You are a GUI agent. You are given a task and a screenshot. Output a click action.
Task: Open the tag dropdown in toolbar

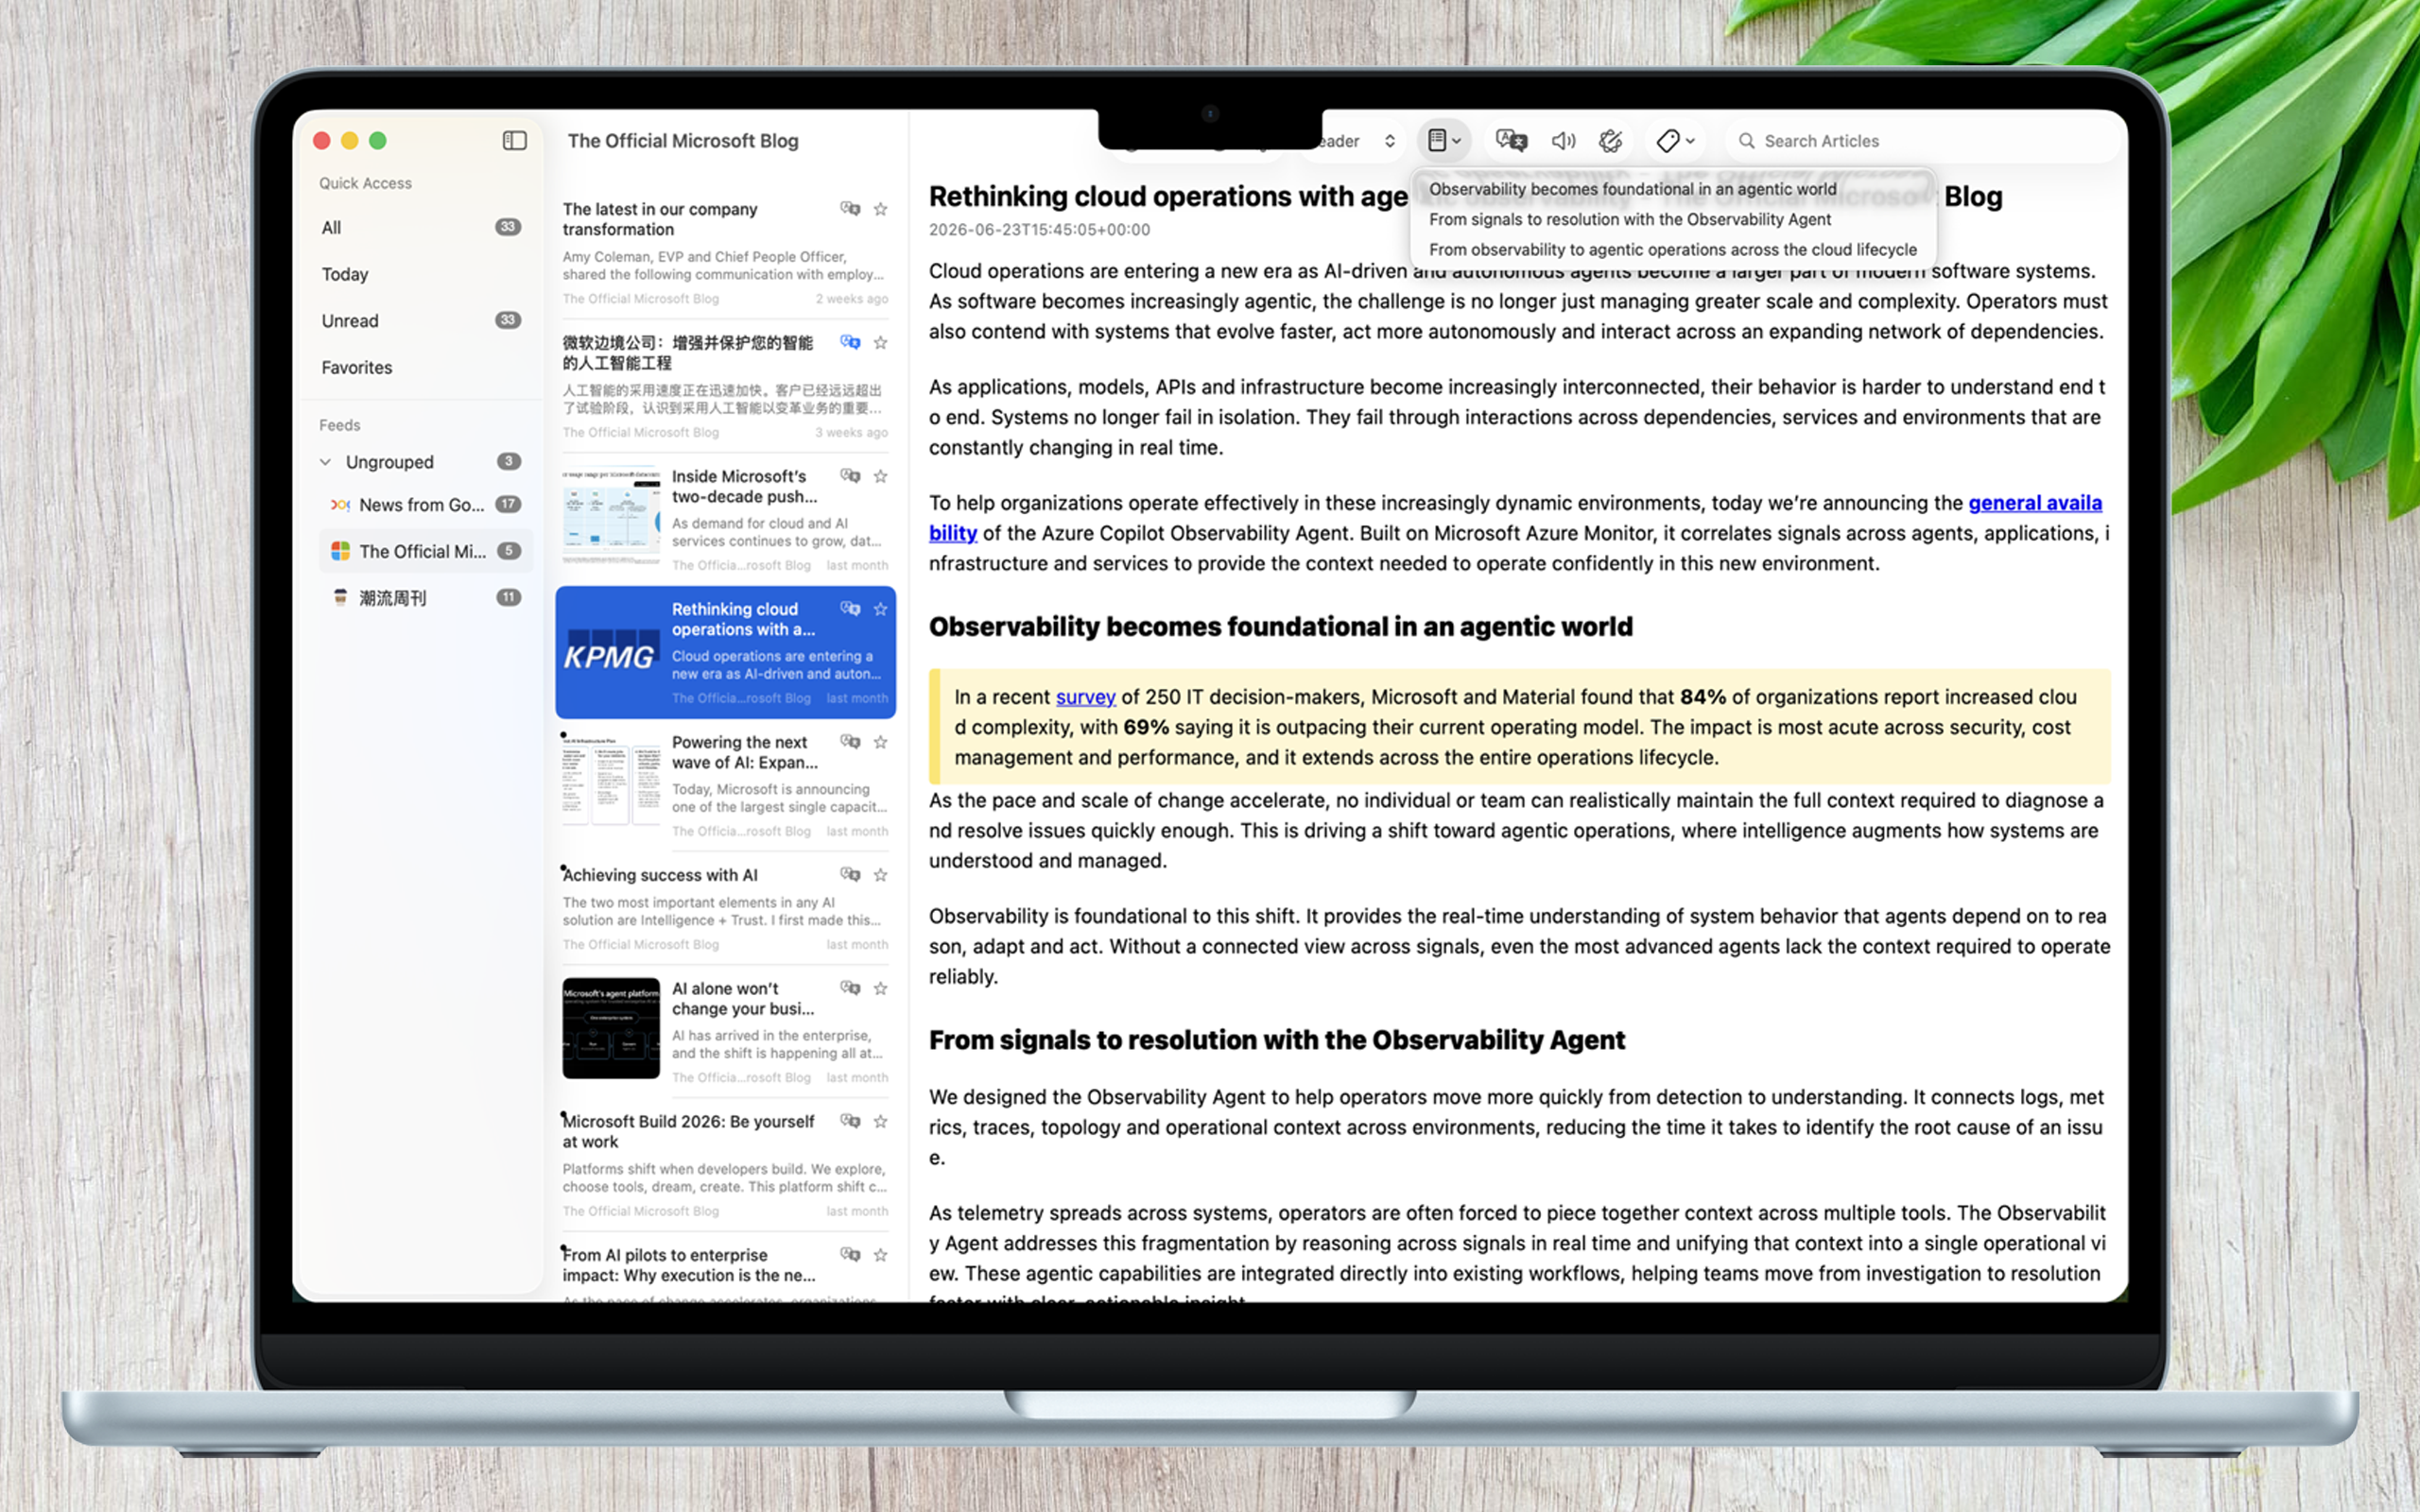1675,141
